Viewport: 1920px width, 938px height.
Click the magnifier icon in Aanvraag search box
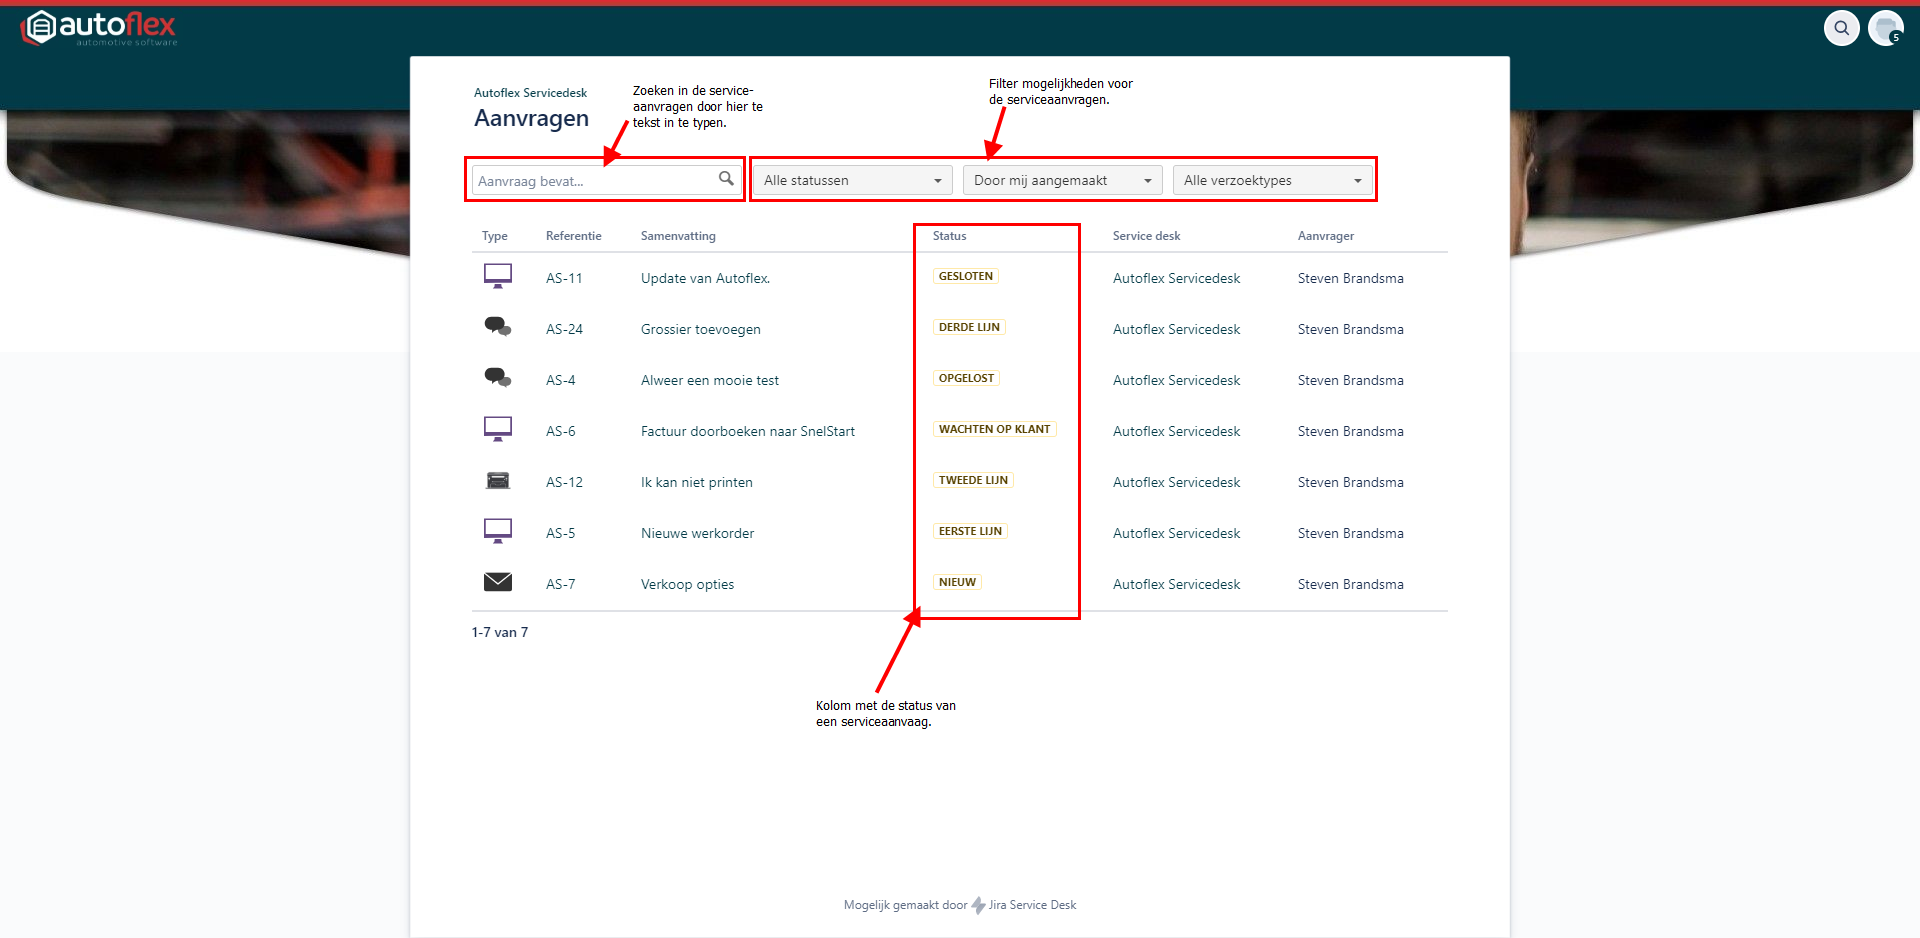click(726, 179)
